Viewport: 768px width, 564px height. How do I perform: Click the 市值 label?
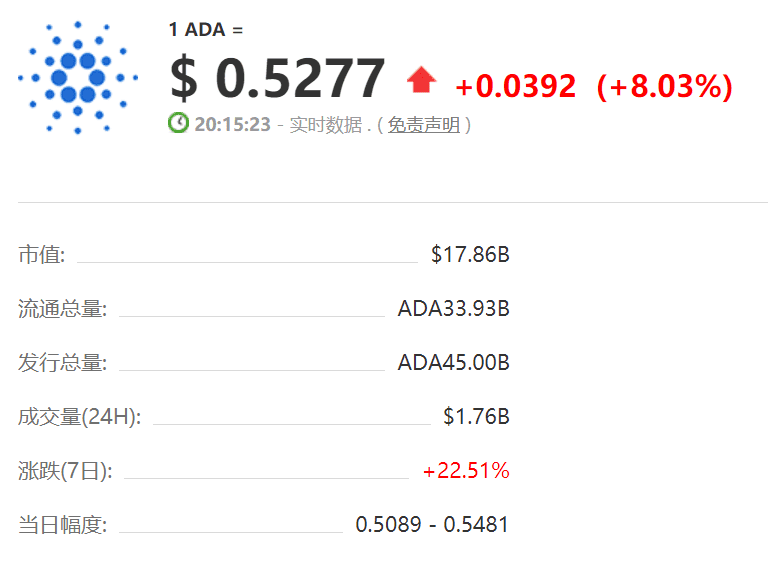(41, 255)
